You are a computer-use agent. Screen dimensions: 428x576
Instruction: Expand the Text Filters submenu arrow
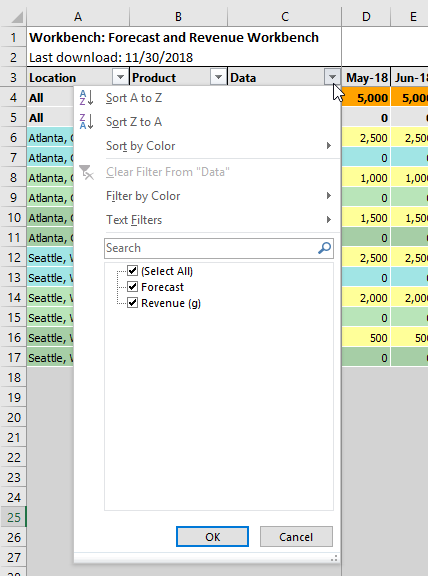329,220
